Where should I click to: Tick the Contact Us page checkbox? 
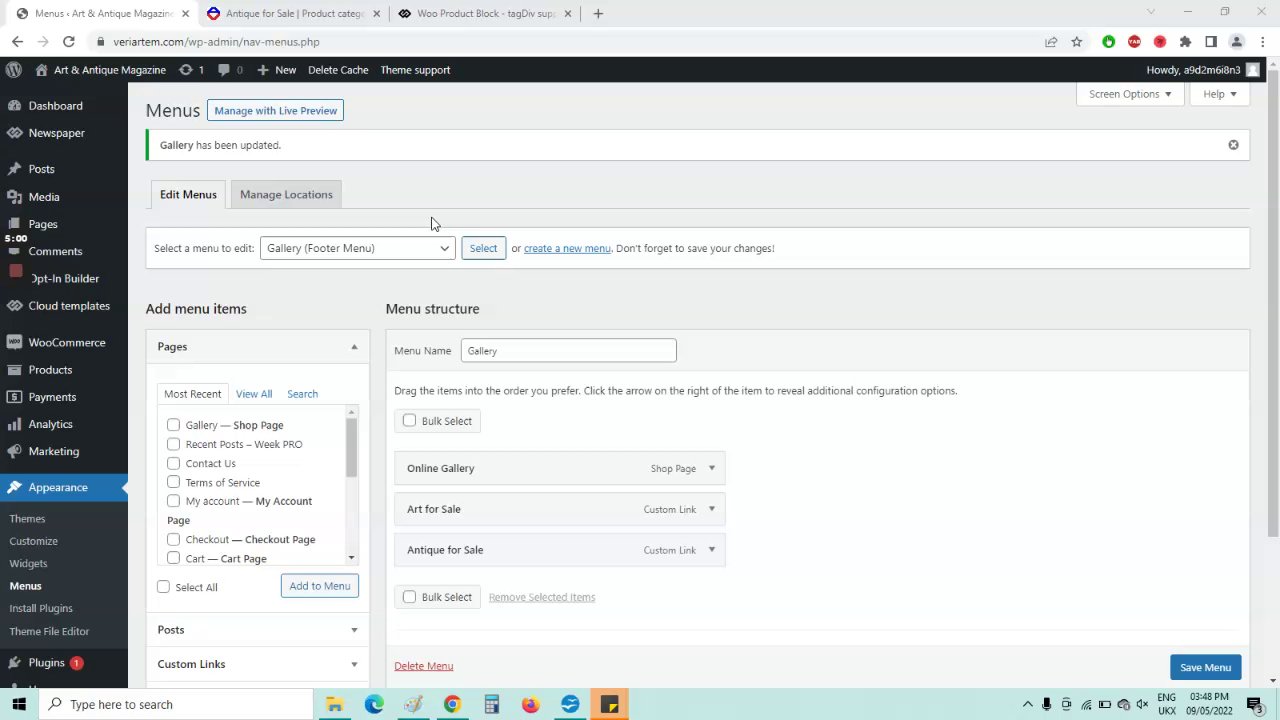pos(174,463)
